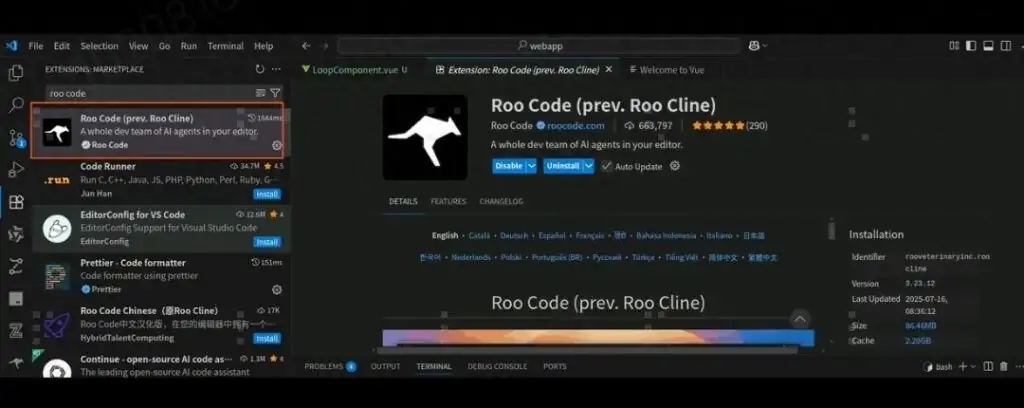Click the Disable button
The height and width of the screenshot is (408, 1024).
coord(509,166)
